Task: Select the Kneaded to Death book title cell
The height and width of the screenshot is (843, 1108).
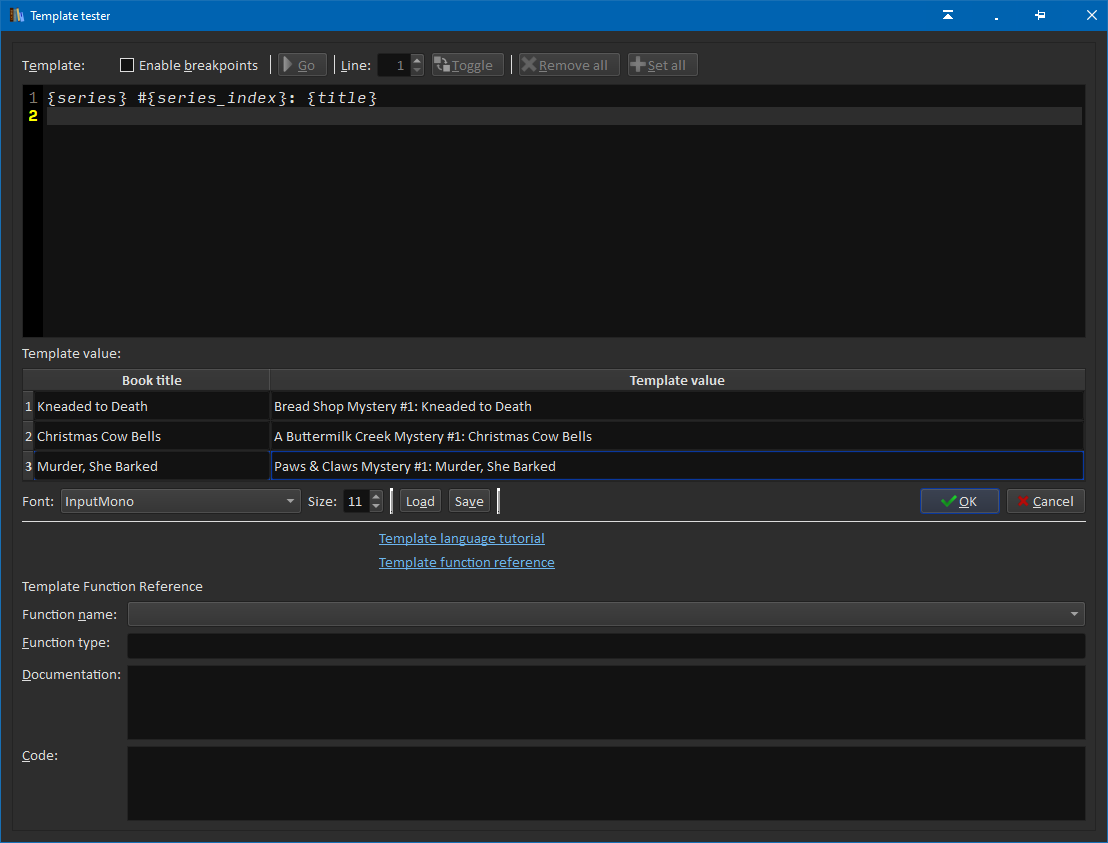Action: tap(151, 406)
